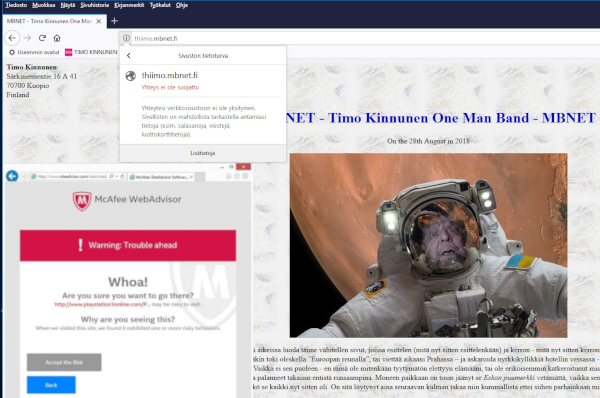This screenshot has height=398, width=600.
Task: Click the blue back arrow in McAfee screenshot
Action: click(12, 176)
